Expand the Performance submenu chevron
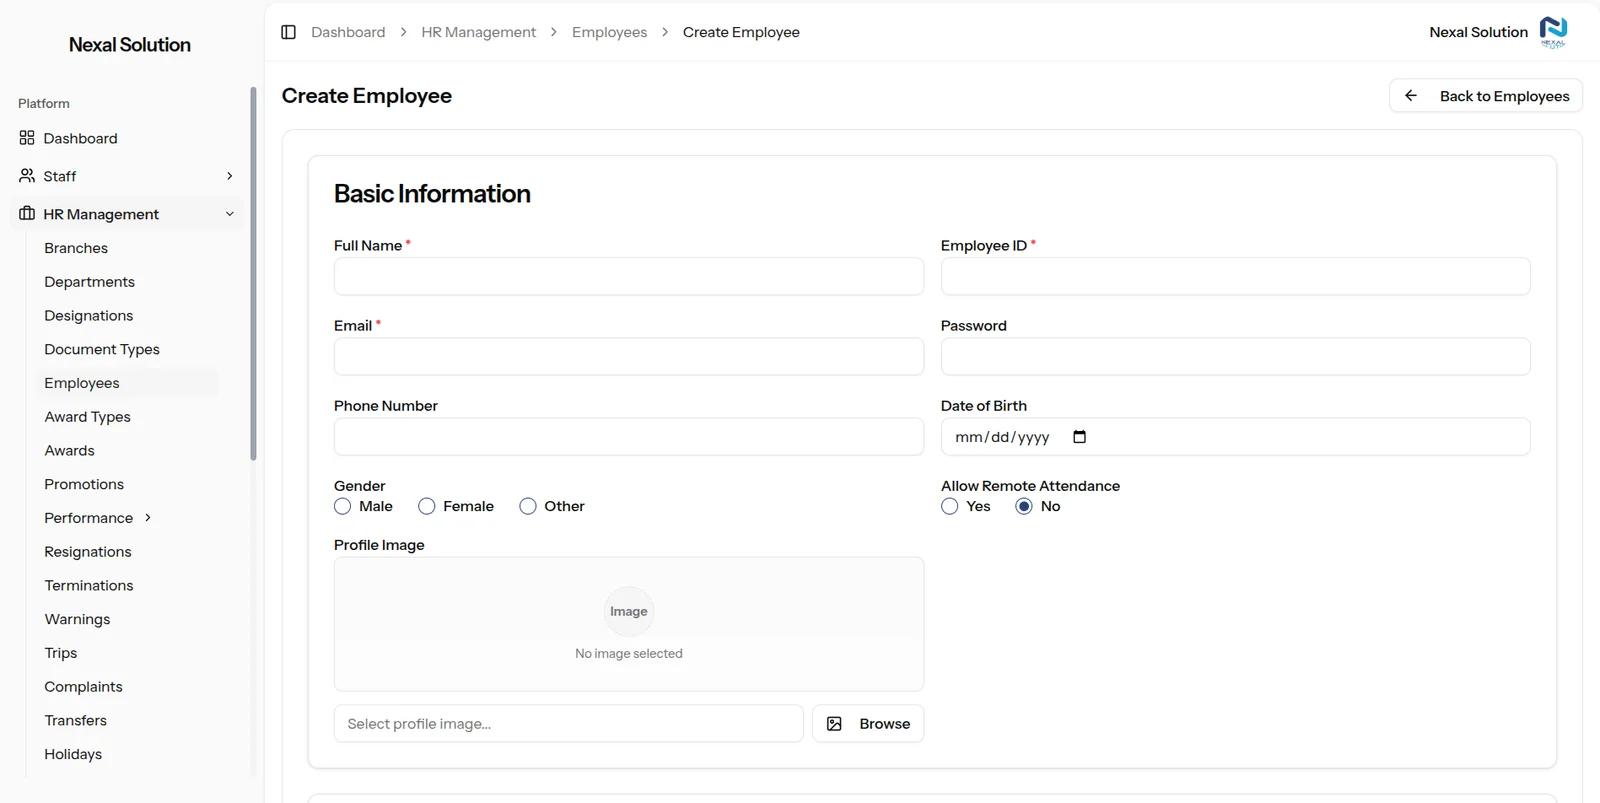1600x803 pixels. pos(148,518)
